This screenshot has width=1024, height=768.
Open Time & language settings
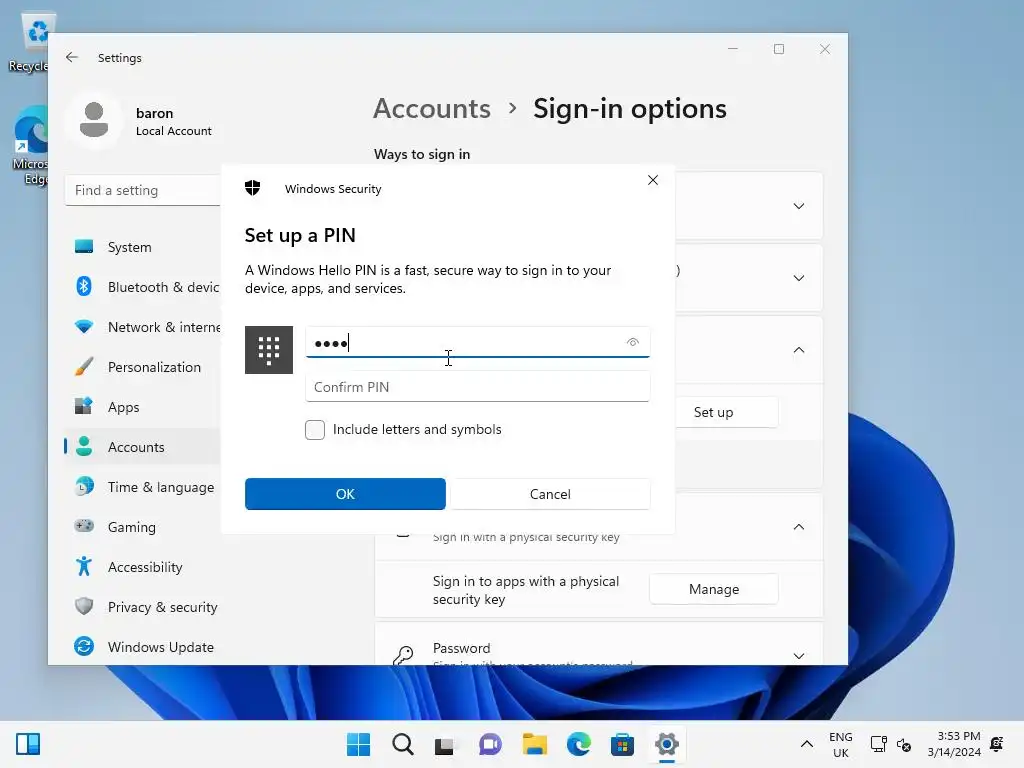(x=142, y=487)
